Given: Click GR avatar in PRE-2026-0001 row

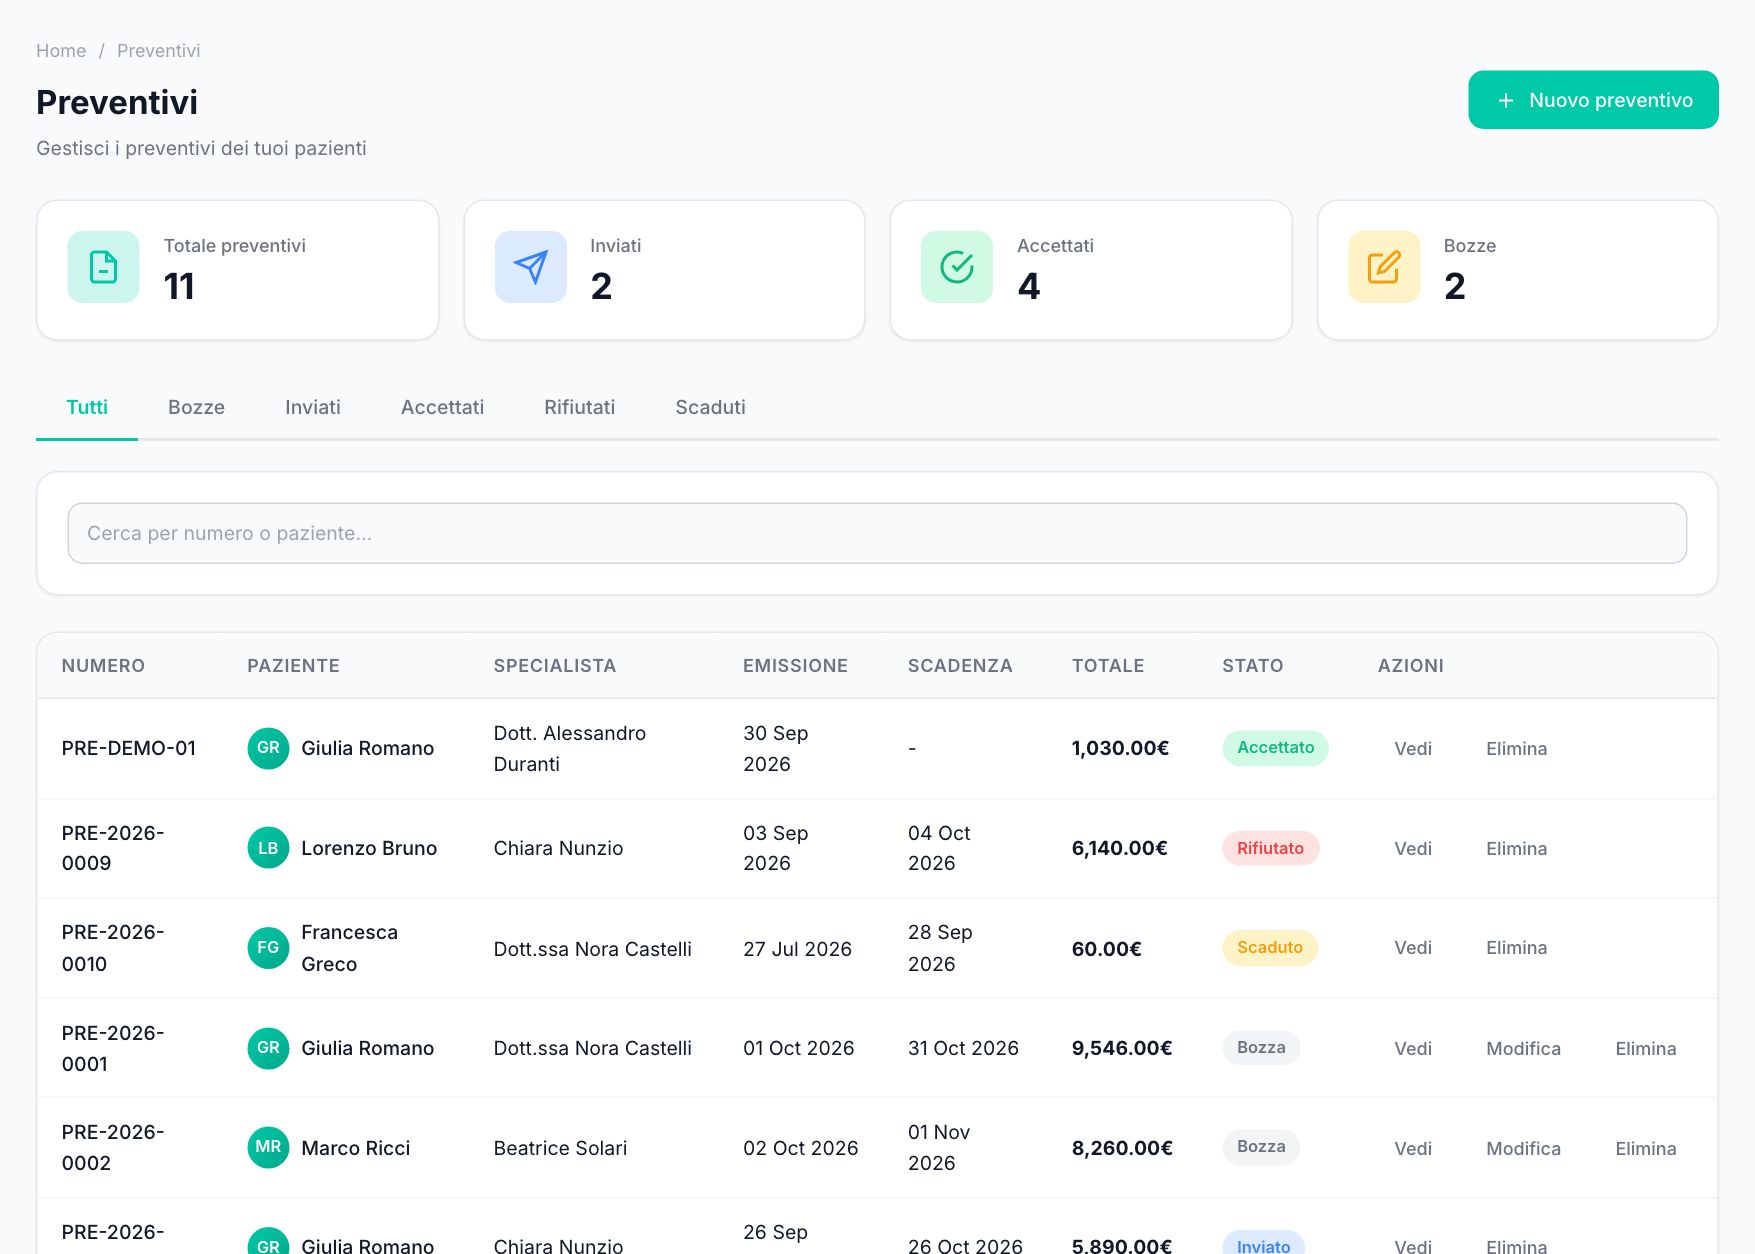Looking at the screenshot, I should pyautogui.click(x=268, y=1048).
